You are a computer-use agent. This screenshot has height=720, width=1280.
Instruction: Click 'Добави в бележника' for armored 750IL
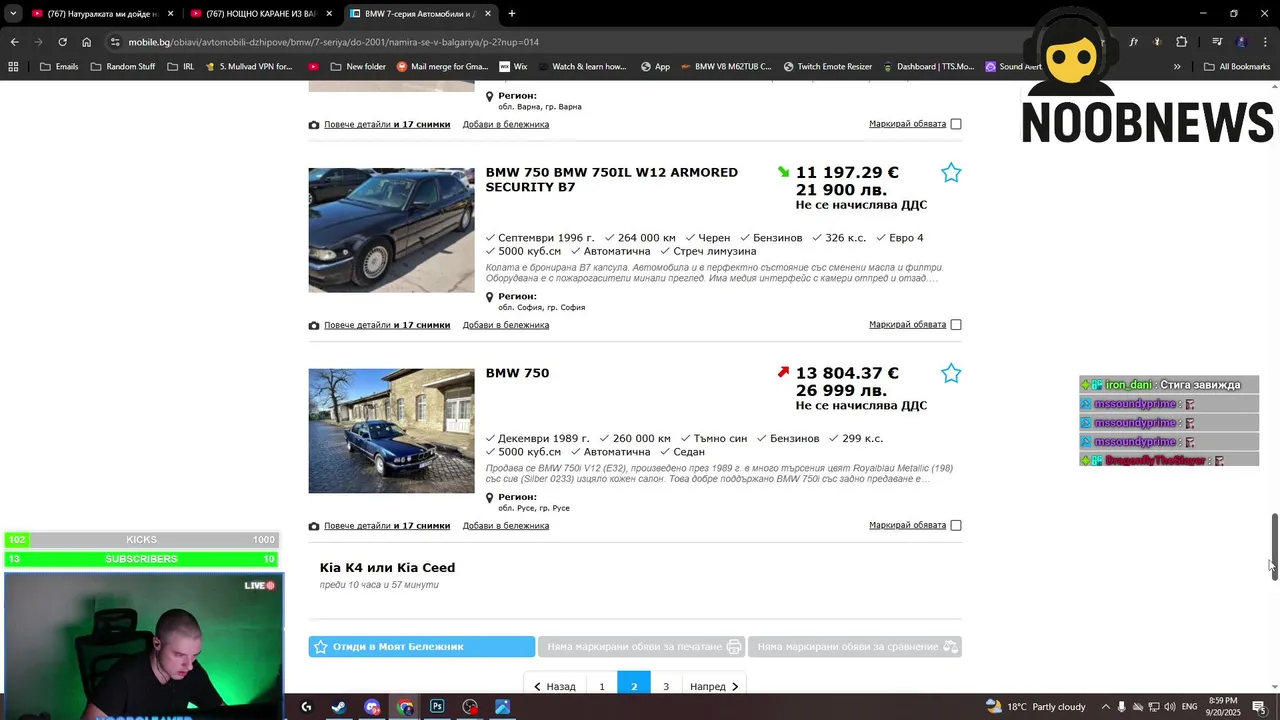(506, 325)
